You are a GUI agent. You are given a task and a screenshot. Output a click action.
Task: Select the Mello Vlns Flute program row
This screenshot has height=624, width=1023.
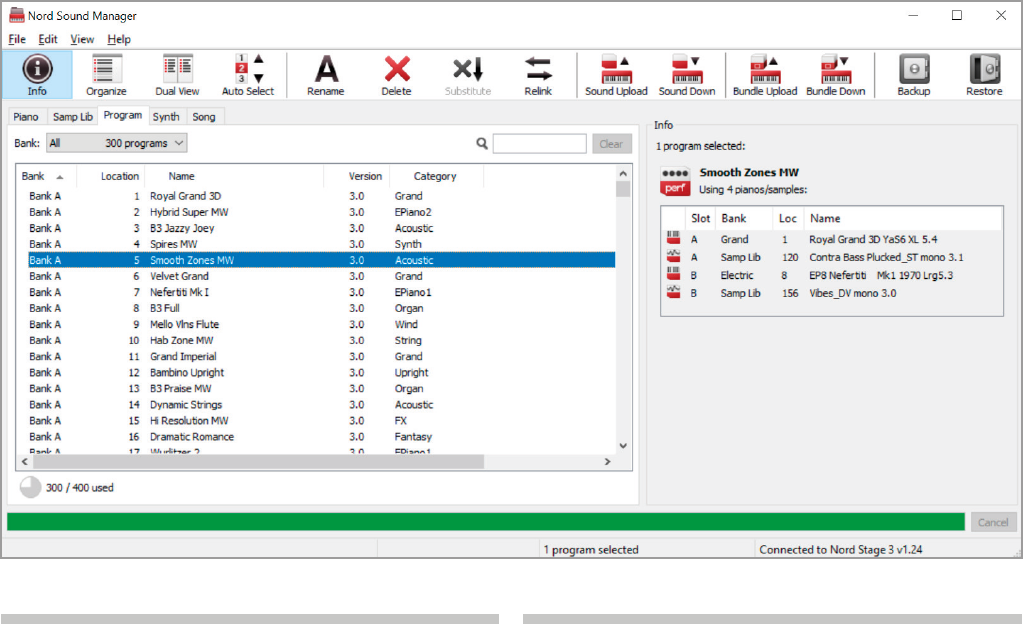(x=321, y=324)
